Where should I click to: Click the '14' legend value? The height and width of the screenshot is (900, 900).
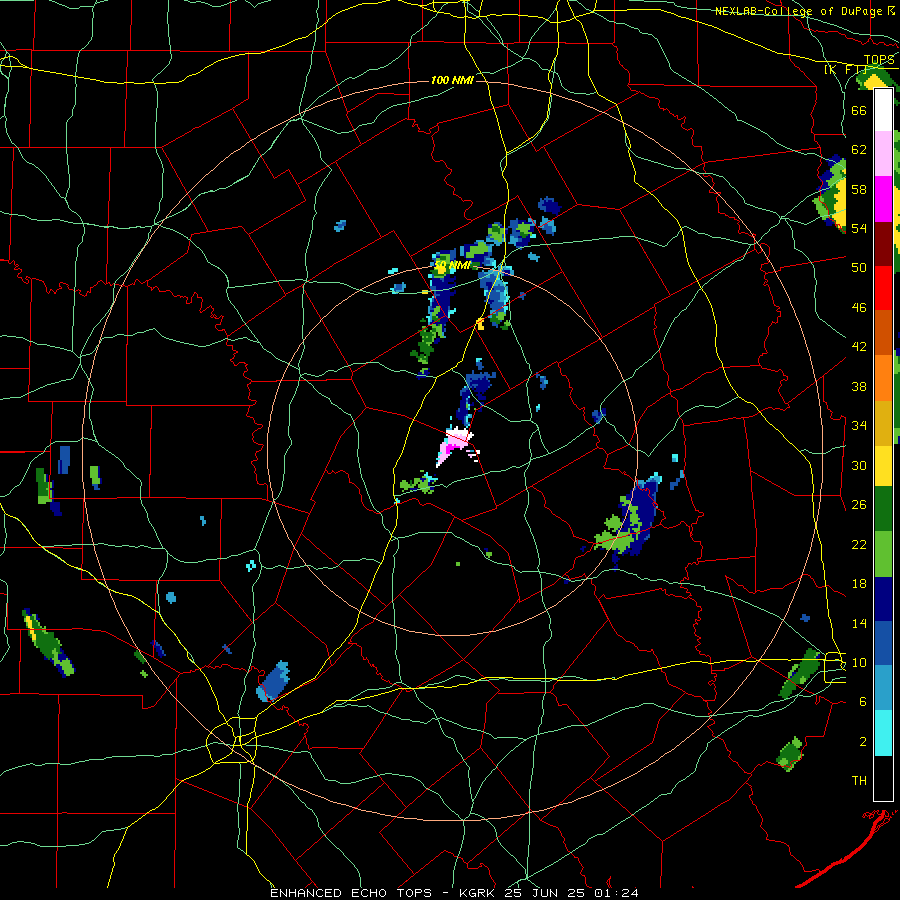click(859, 623)
